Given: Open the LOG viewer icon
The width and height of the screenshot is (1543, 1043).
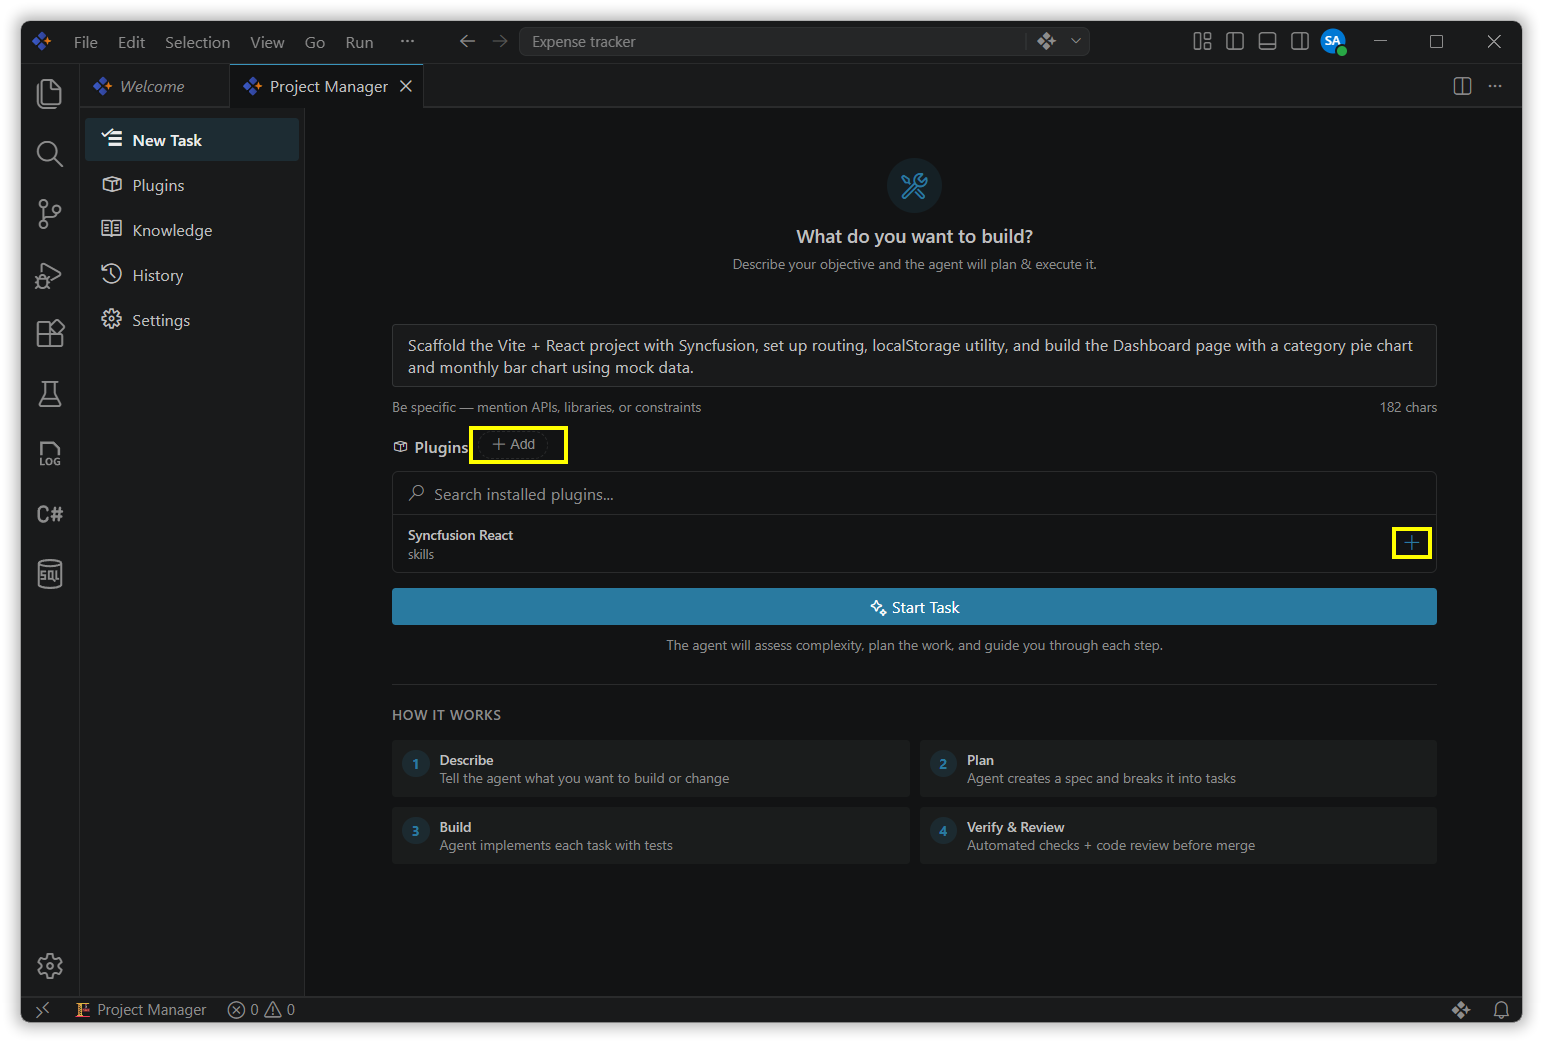Looking at the screenshot, I should pyautogui.click(x=49, y=454).
